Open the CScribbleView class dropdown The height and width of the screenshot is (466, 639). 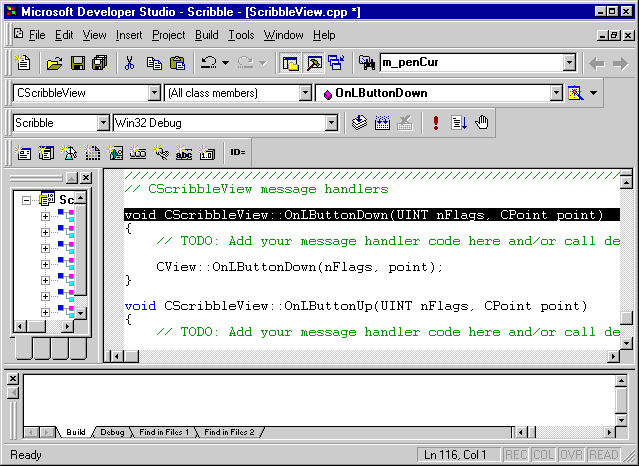154,93
